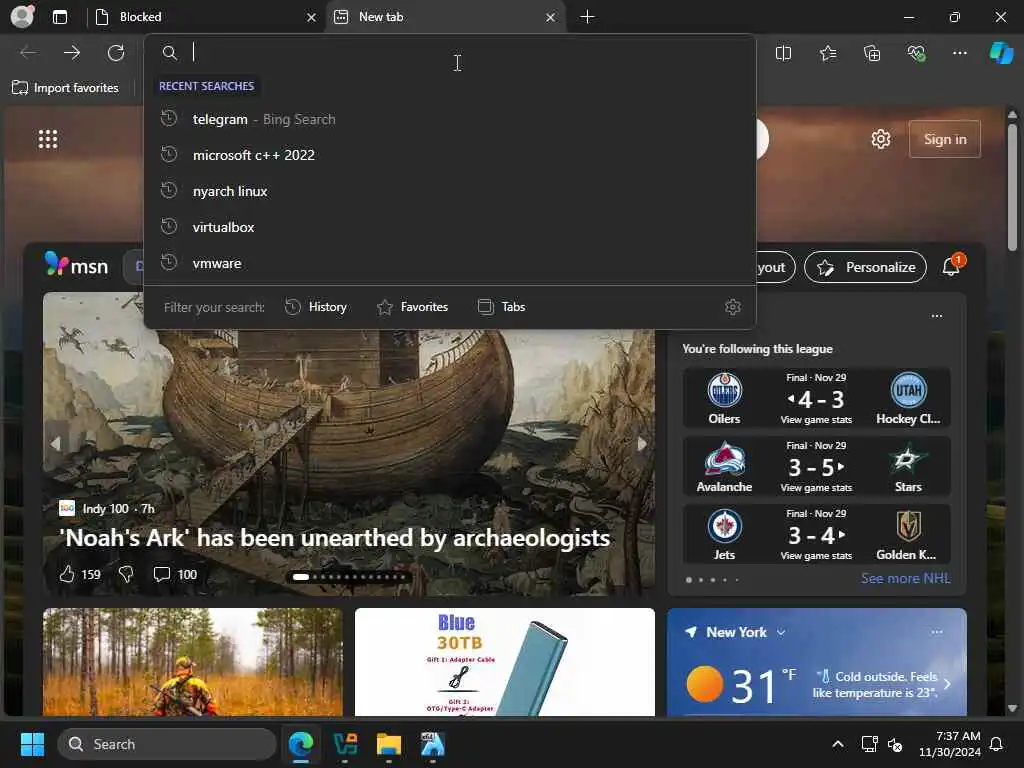The height and width of the screenshot is (768, 1024).
Task: Open the Favorites star toolbar icon
Action: point(827,53)
